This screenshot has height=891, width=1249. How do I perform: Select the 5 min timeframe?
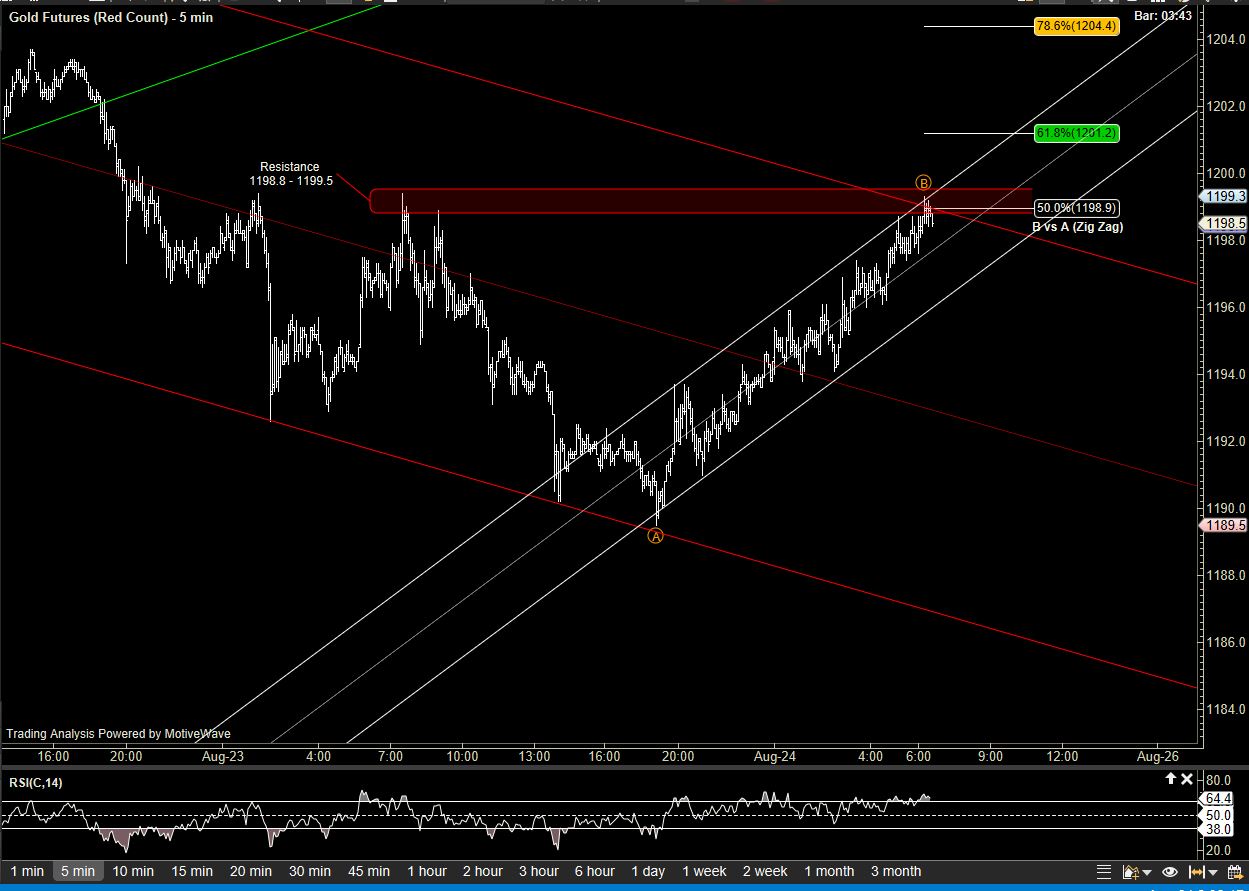[78, 871]
